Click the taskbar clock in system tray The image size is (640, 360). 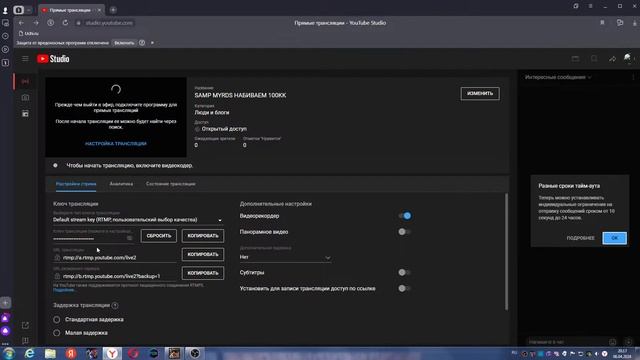(622, 353)
